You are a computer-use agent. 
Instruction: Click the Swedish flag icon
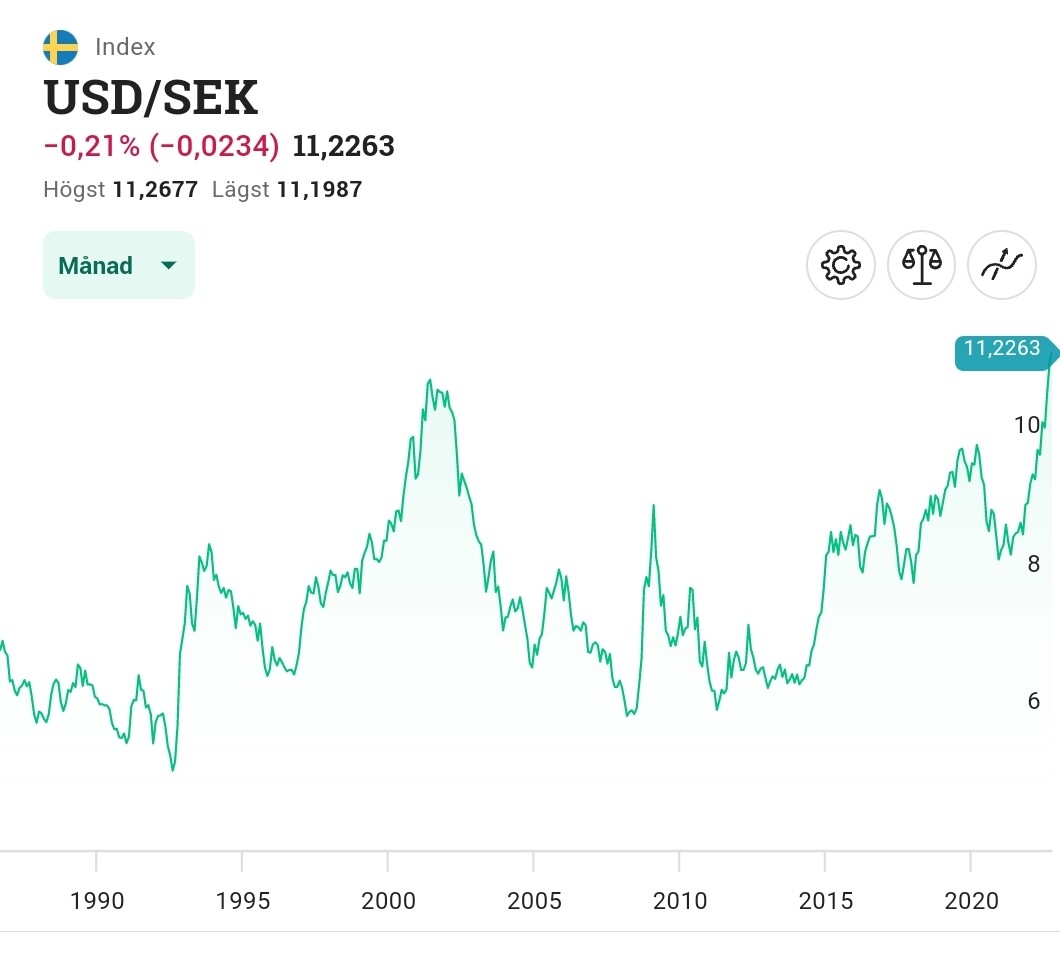click(60, 47)
